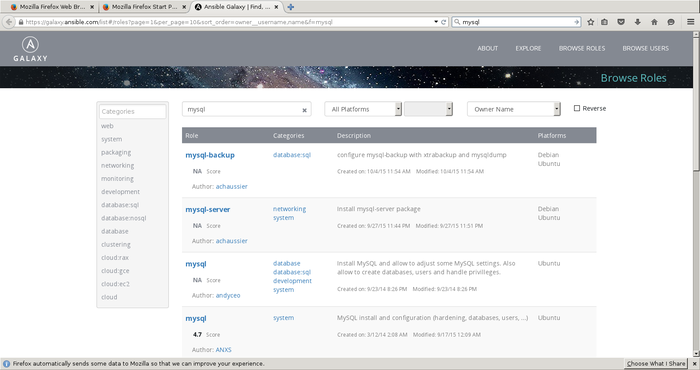Open the mysql-backup role
This screenshot has width=700, height=370.
(210, 155)
